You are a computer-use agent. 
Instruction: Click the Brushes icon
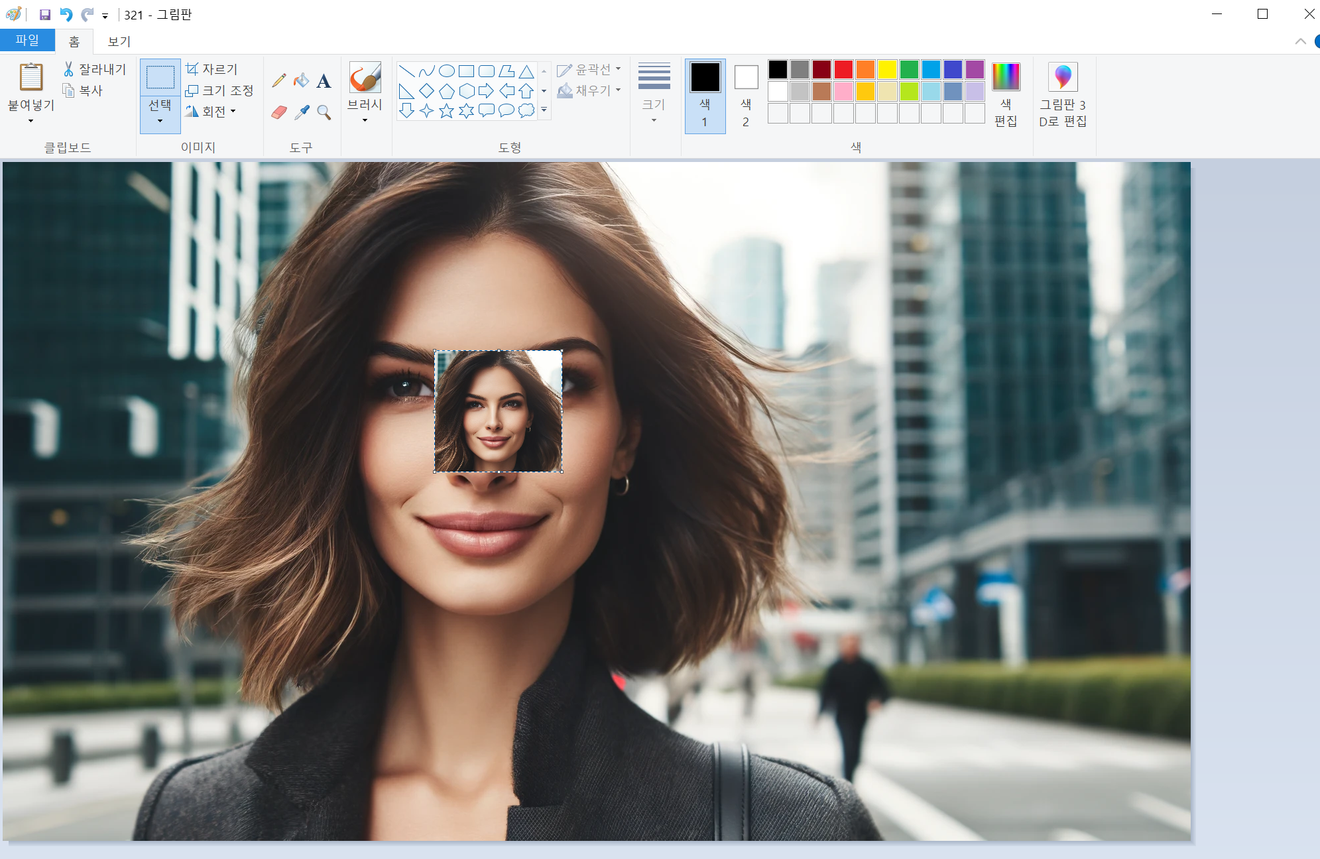[365, 78]
